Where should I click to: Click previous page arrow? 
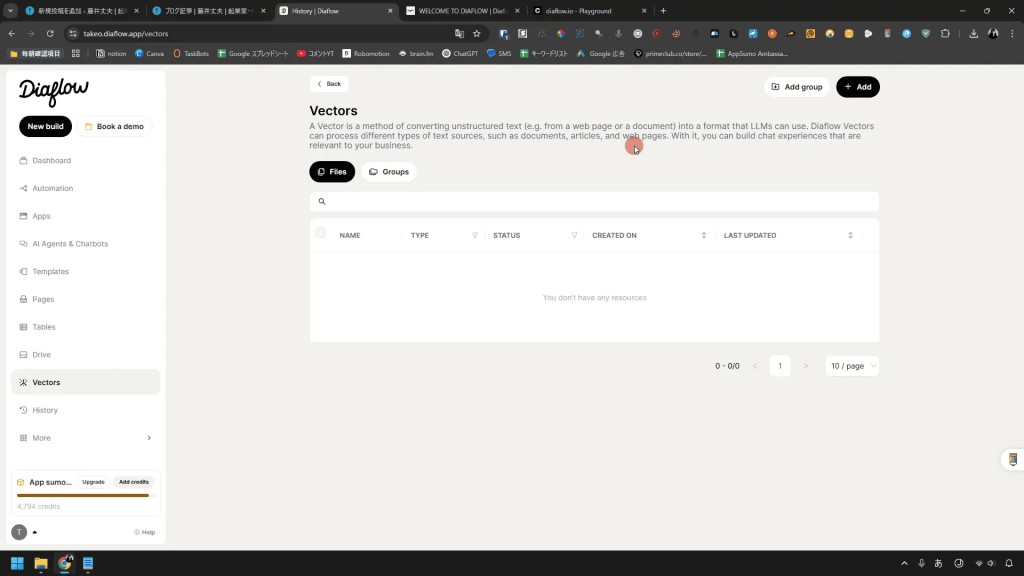755,366
